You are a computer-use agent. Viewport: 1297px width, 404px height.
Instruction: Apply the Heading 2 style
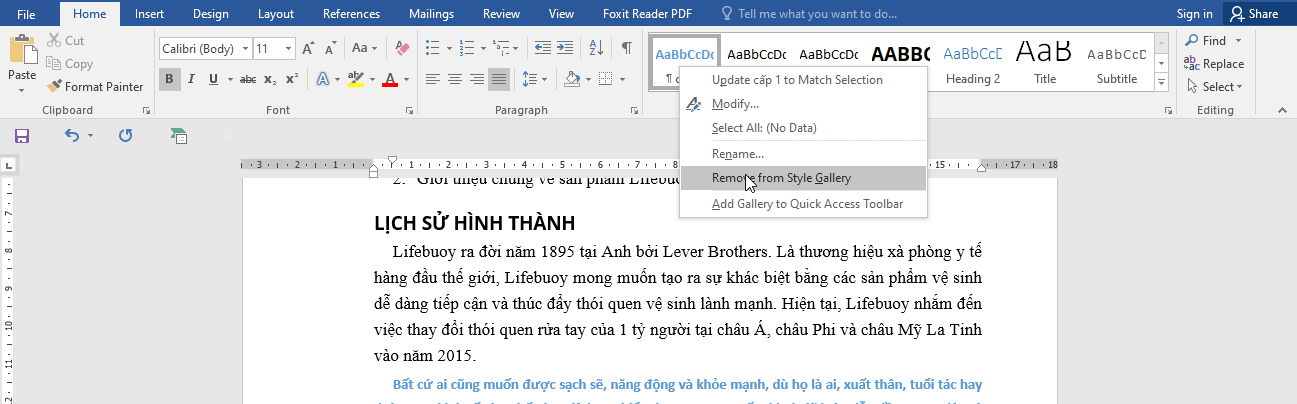[x=973, y=64]
